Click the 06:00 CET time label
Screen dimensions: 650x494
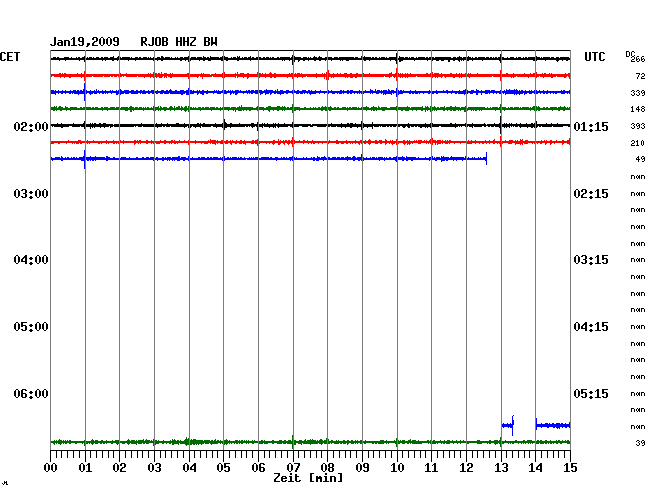(x=31, y=393)
